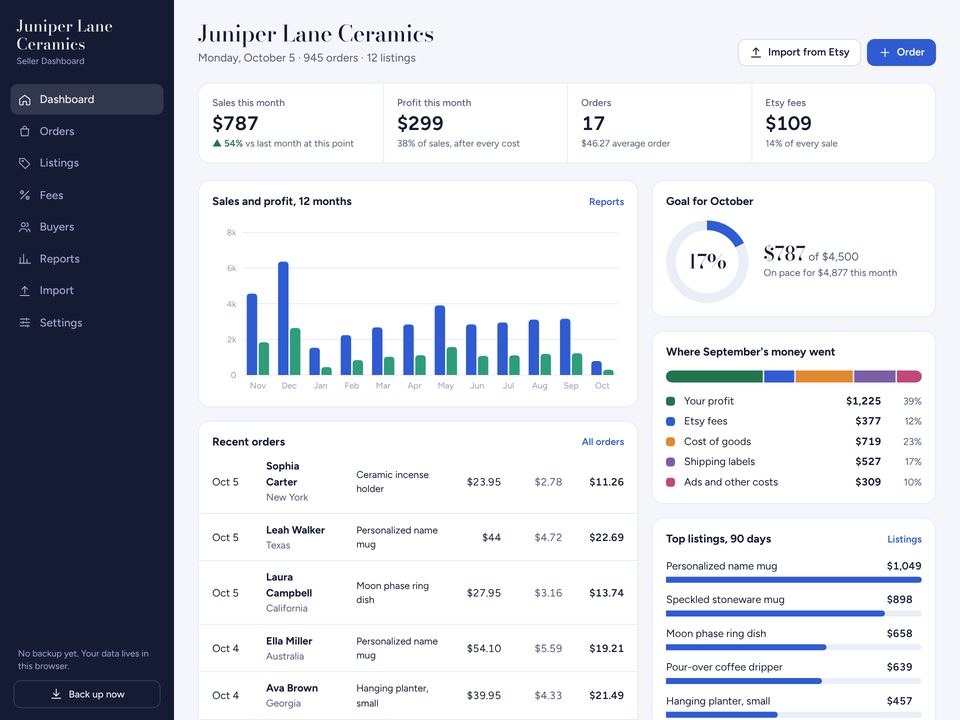
Task: Click the Speckled stoneware mug progress bar
Action: coord(793,613)
